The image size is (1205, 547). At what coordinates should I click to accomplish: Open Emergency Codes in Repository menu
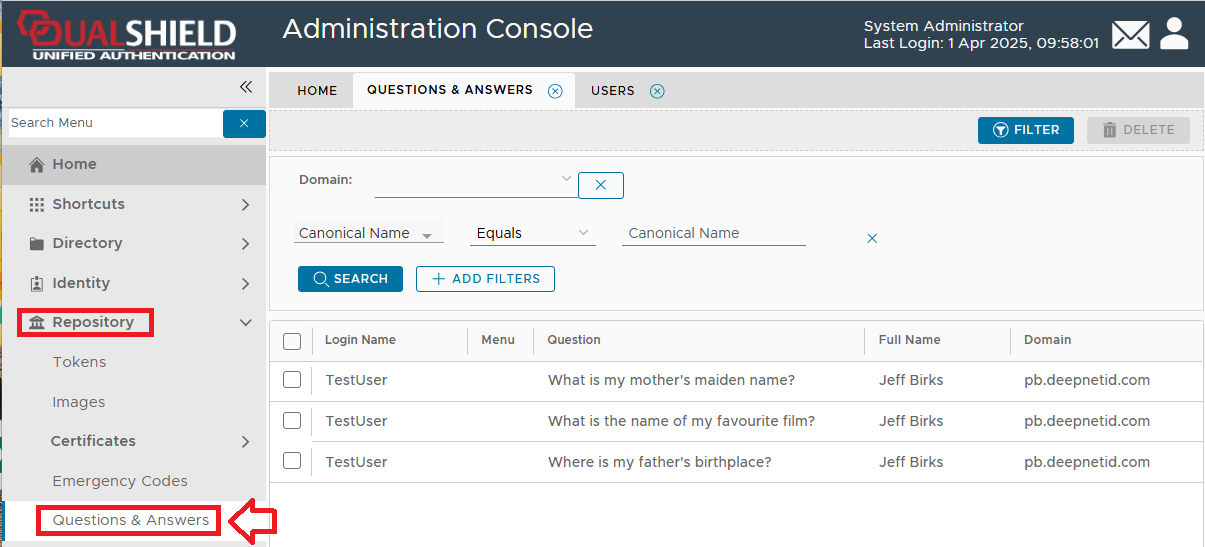point(120,481)
